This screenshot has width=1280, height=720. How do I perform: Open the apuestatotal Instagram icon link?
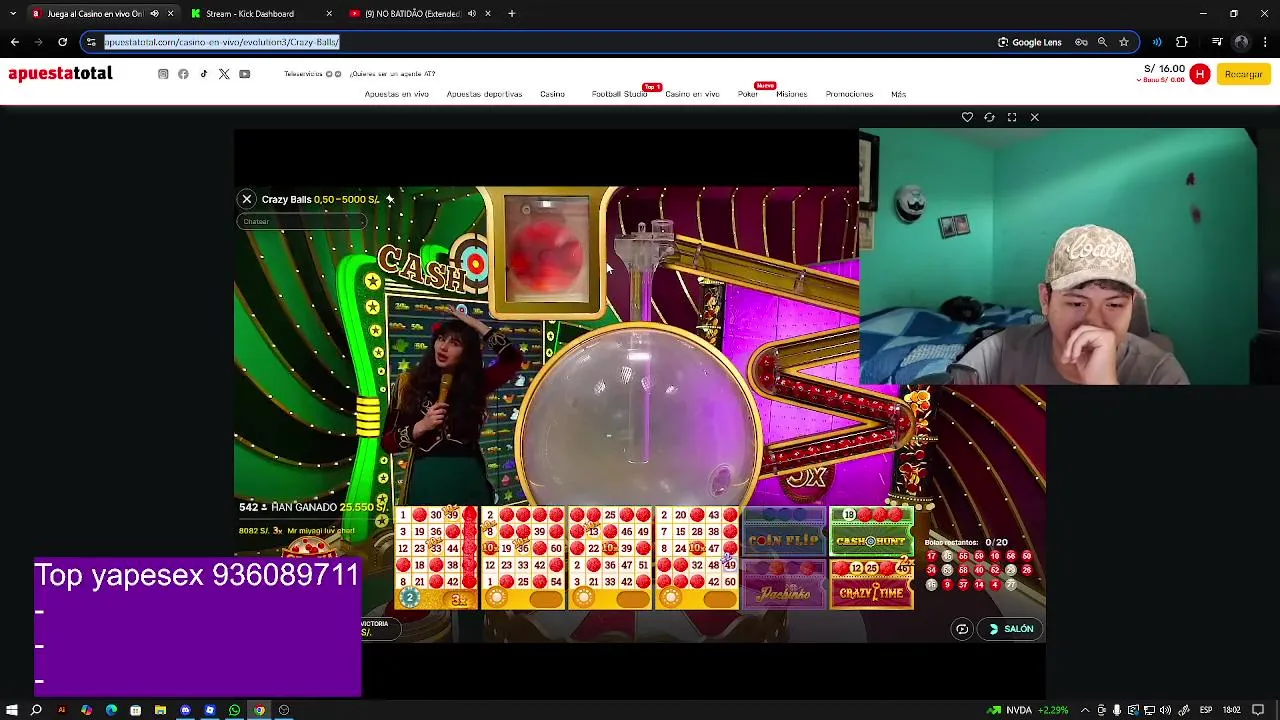[x=163, y=74]
